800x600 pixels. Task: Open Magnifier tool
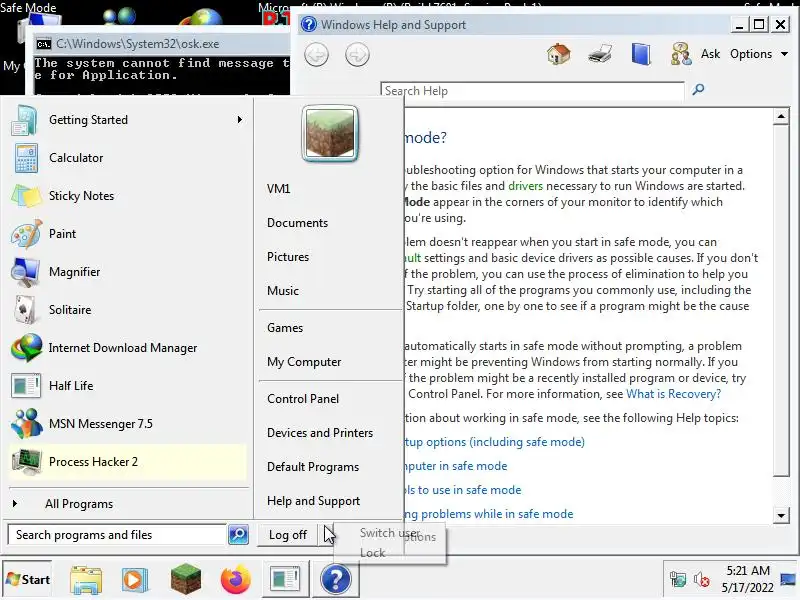(x=128, y=272)
